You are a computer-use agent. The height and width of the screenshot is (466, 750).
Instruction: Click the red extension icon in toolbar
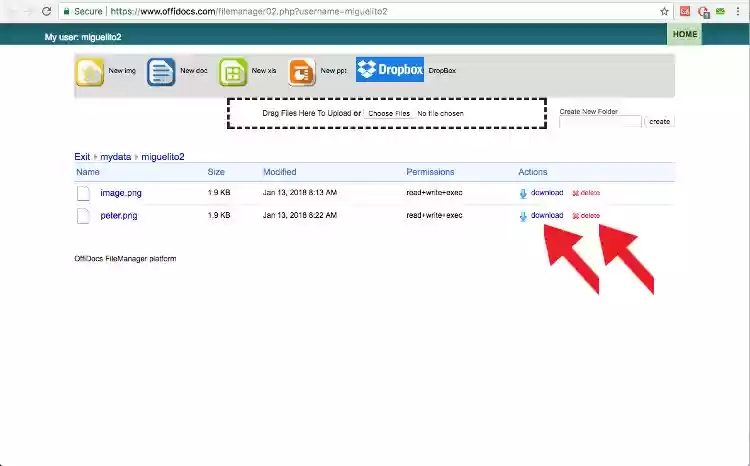pyautogui.click(x=685, y=11)
